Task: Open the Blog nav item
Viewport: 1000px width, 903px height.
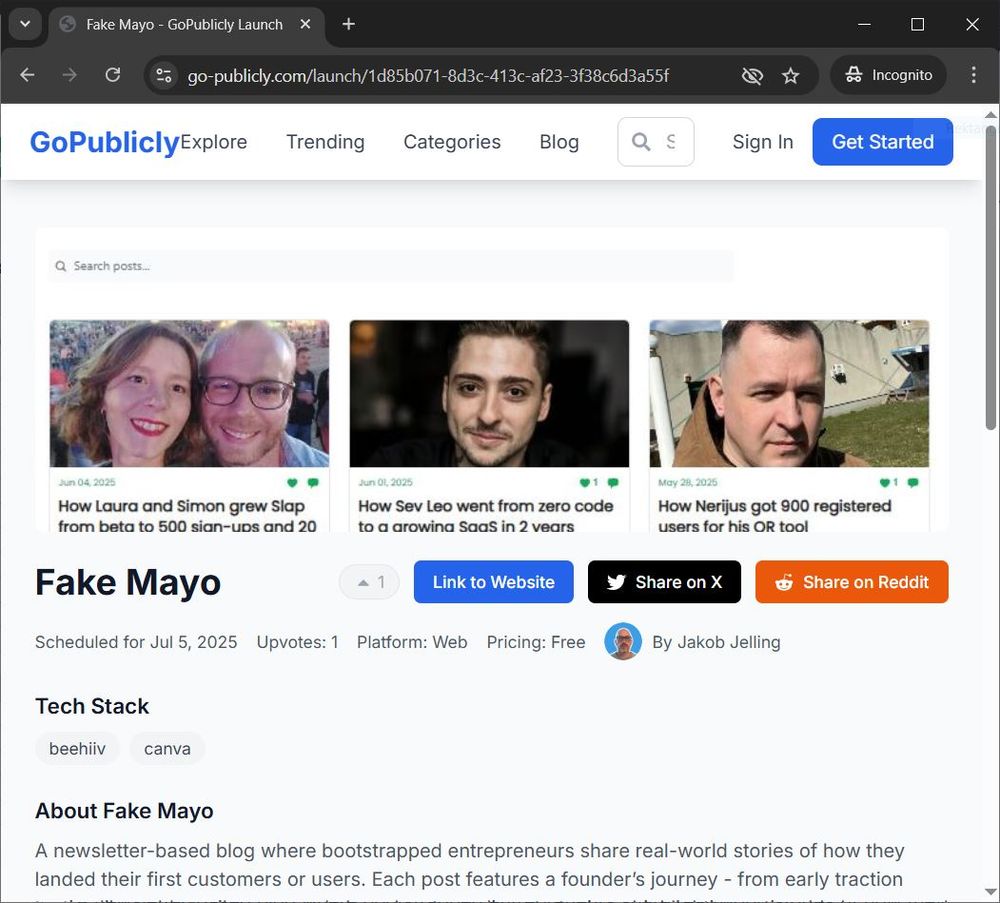Action: click(x=559, y=142)
